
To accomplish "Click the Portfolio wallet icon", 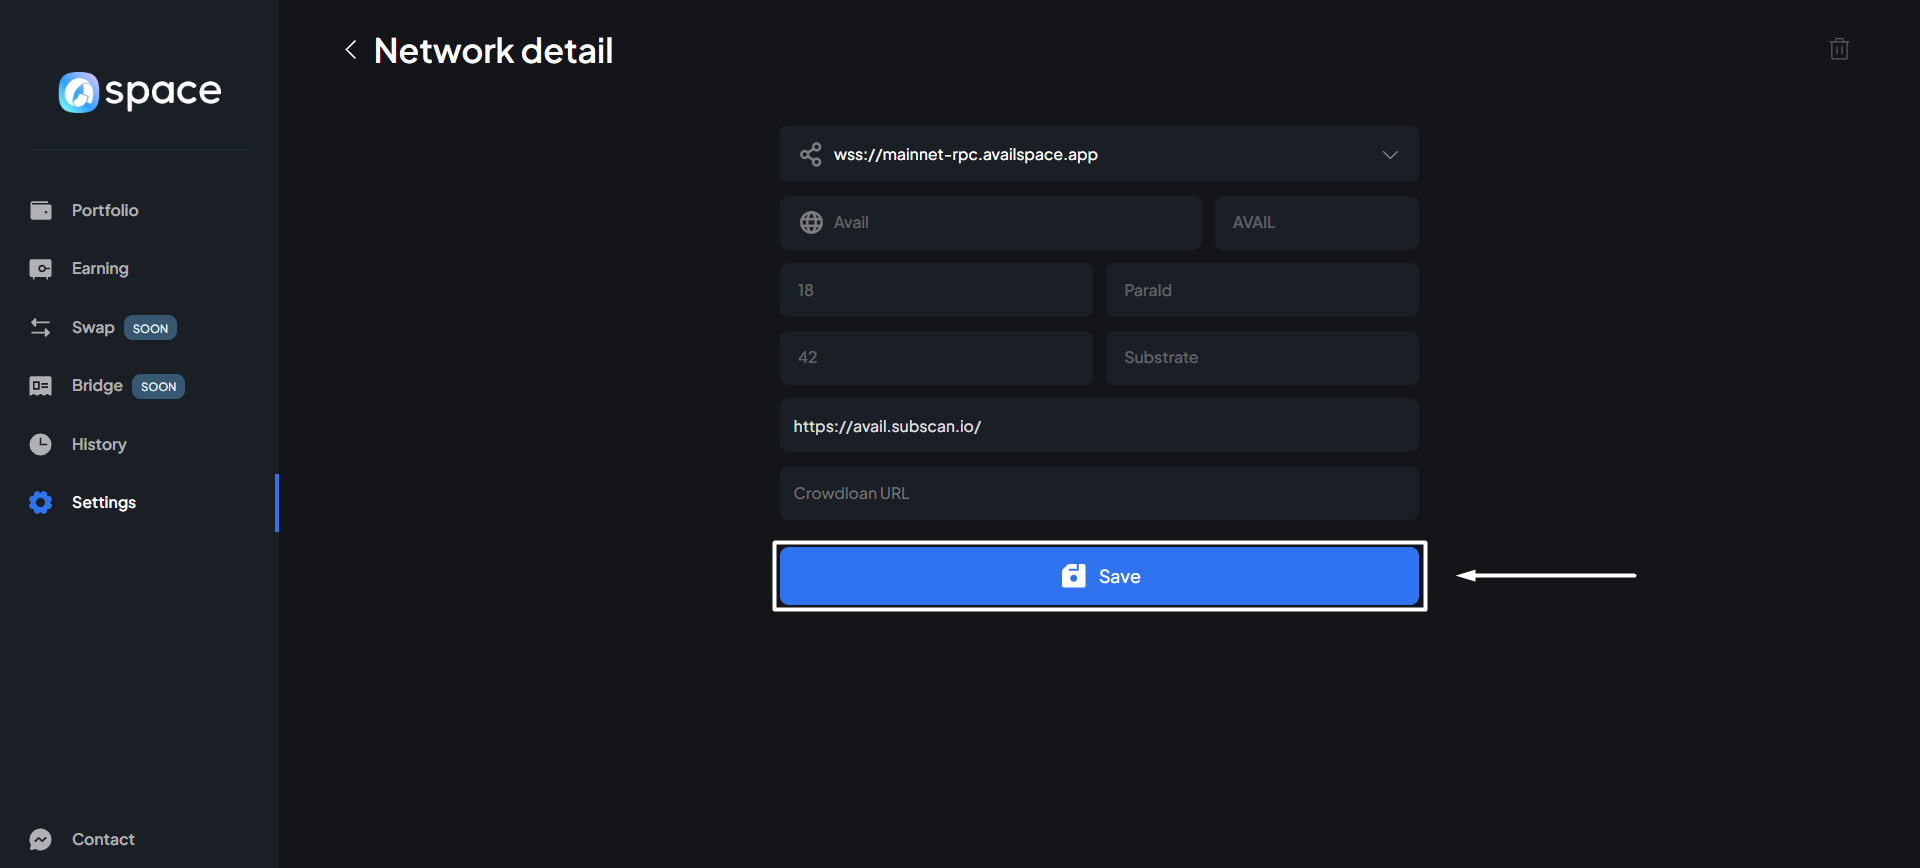I will pos(41,210).
